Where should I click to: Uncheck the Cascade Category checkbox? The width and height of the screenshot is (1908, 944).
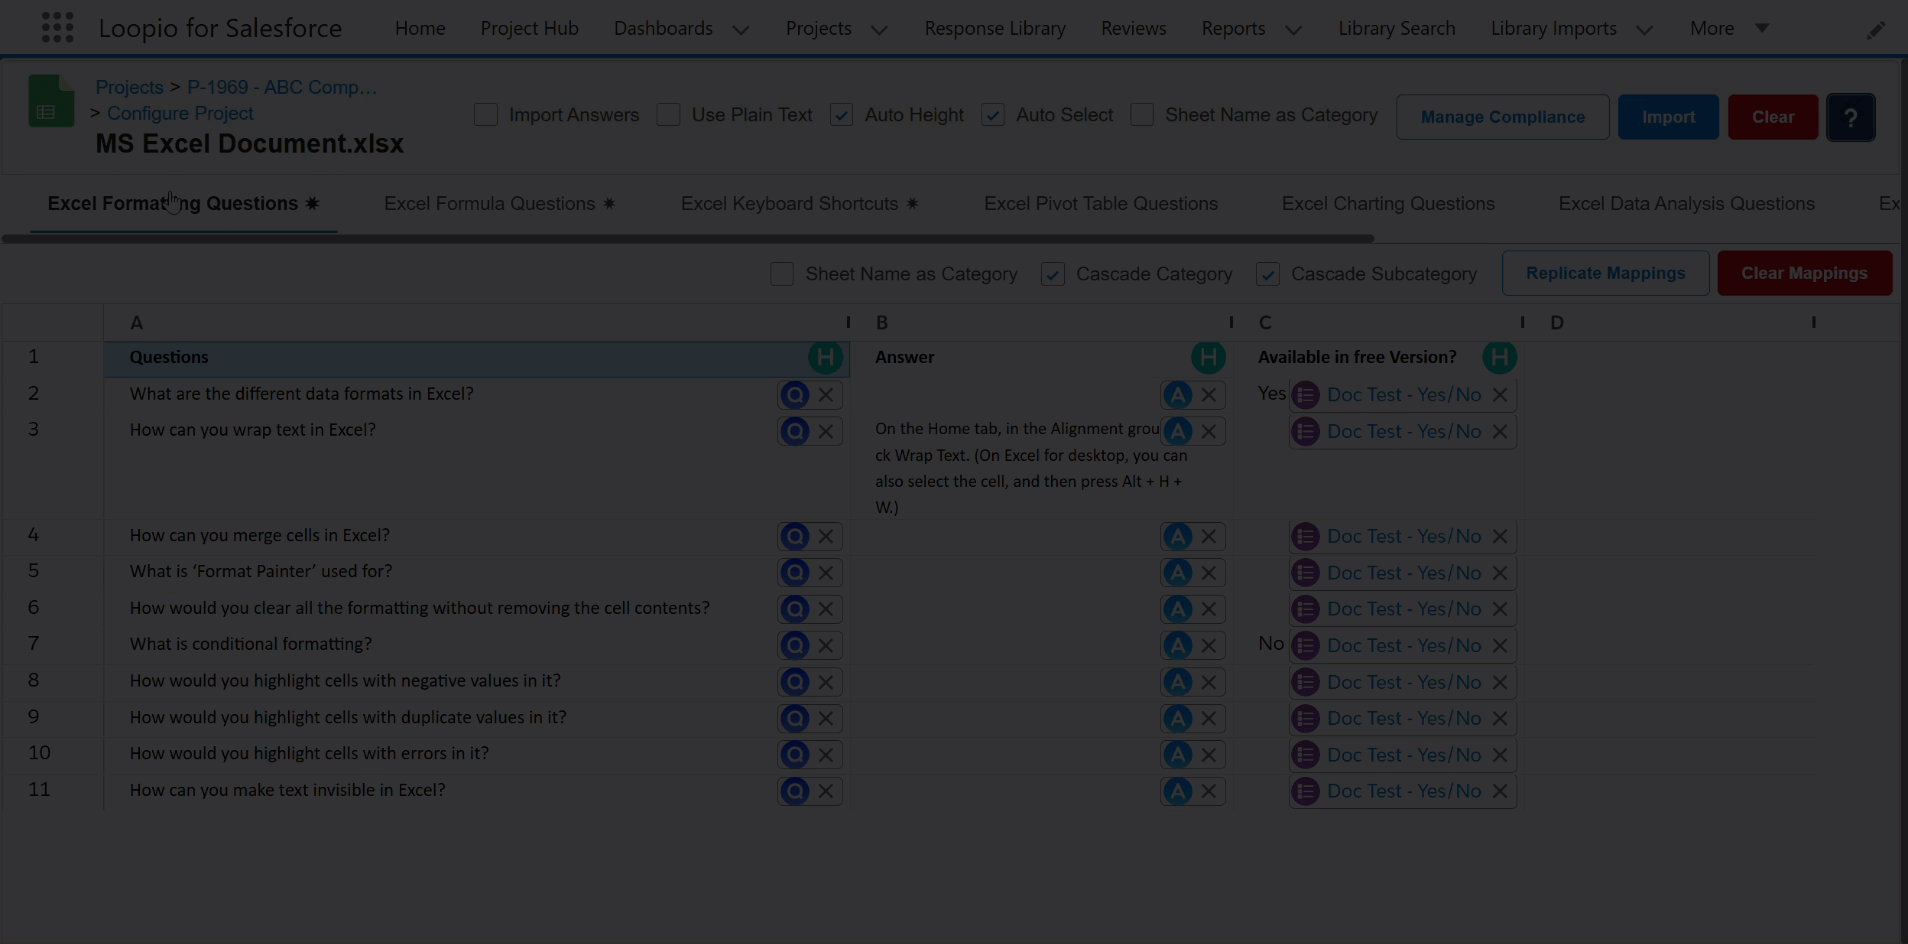click(1053, 274)
